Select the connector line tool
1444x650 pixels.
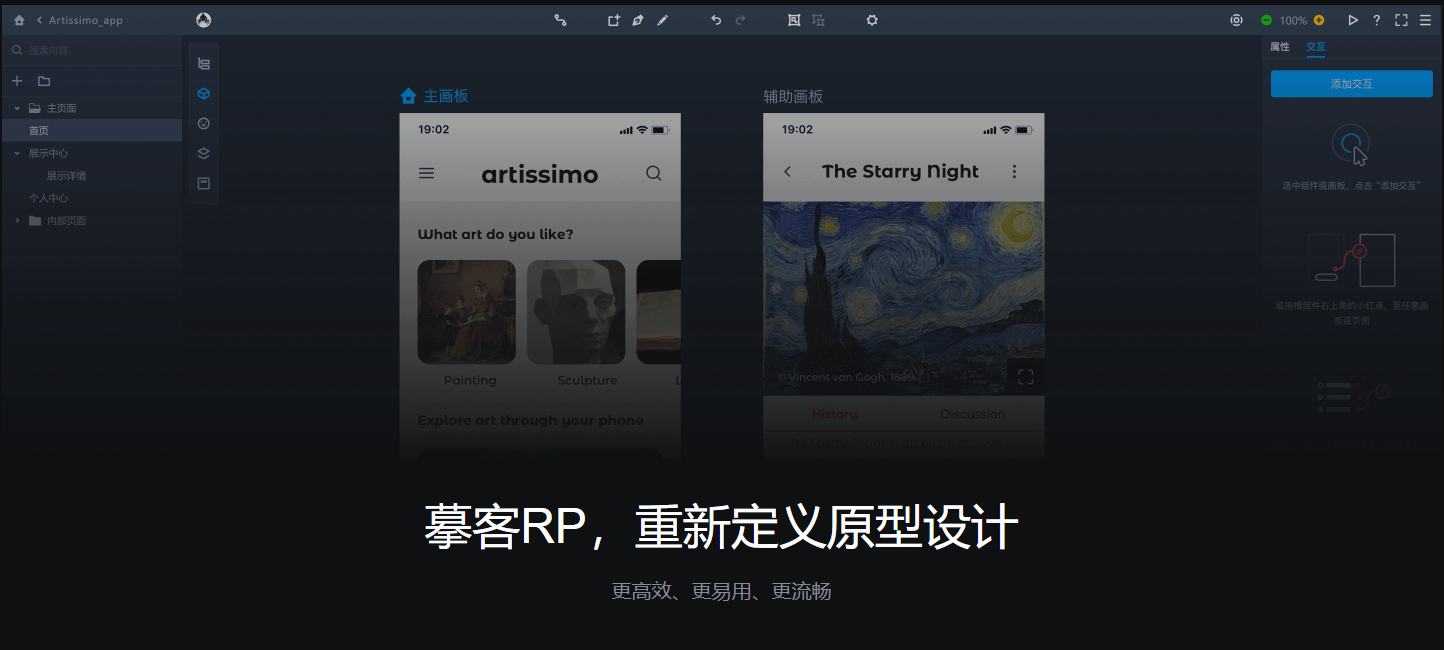point(560,20)
